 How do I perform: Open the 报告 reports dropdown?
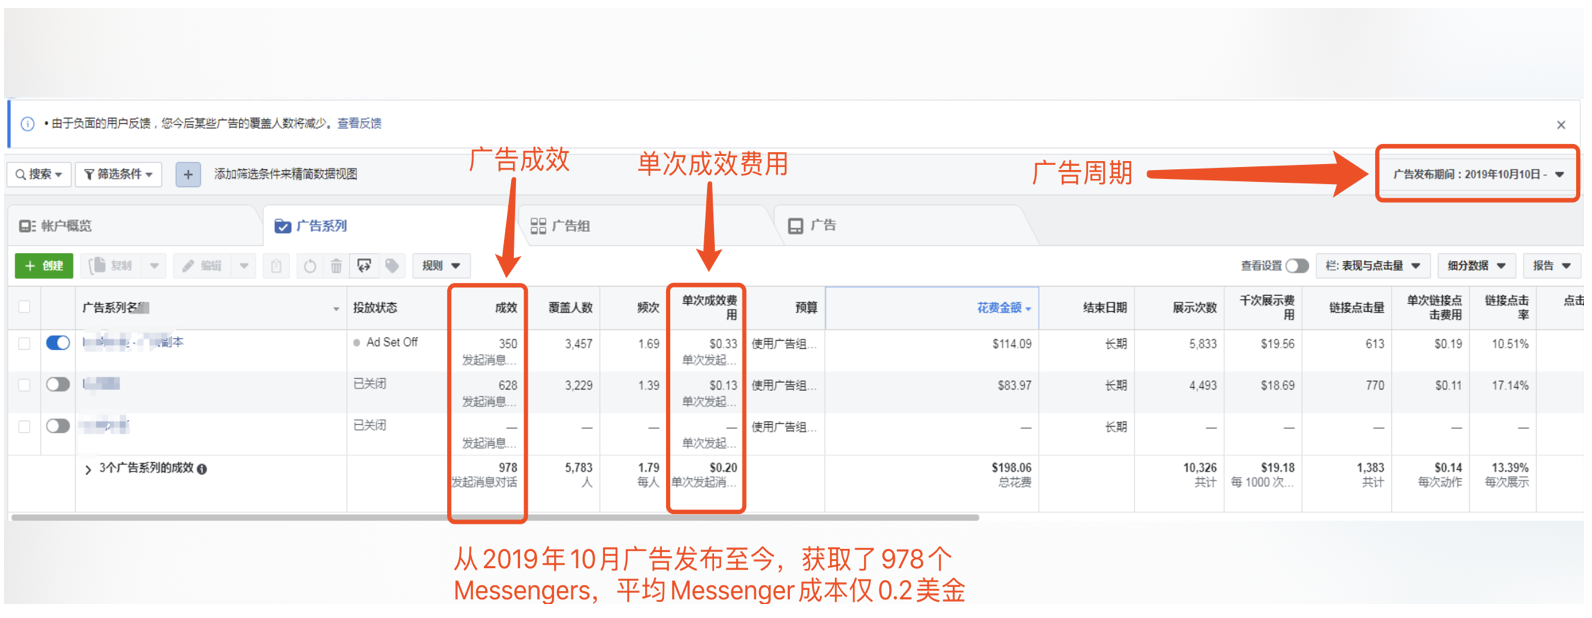pos(1552,266)
